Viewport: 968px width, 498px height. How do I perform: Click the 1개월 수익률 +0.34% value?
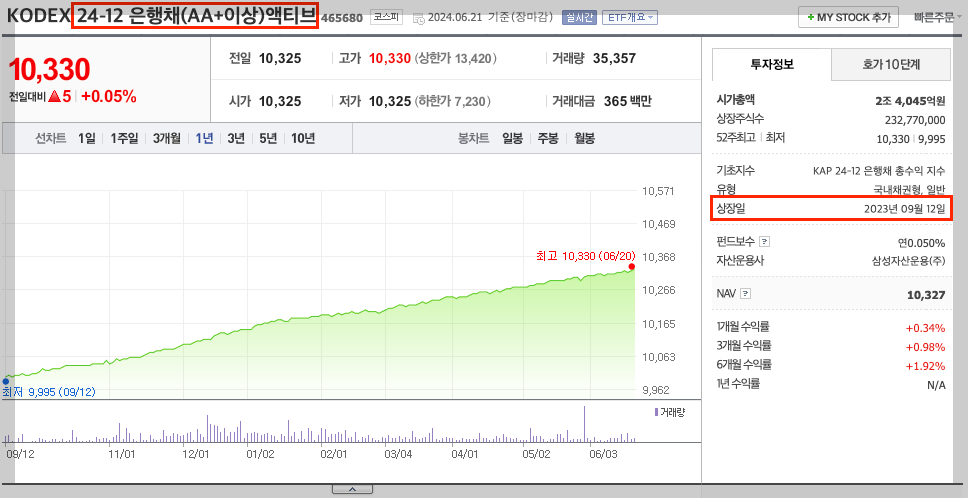(x=925, y=328)
